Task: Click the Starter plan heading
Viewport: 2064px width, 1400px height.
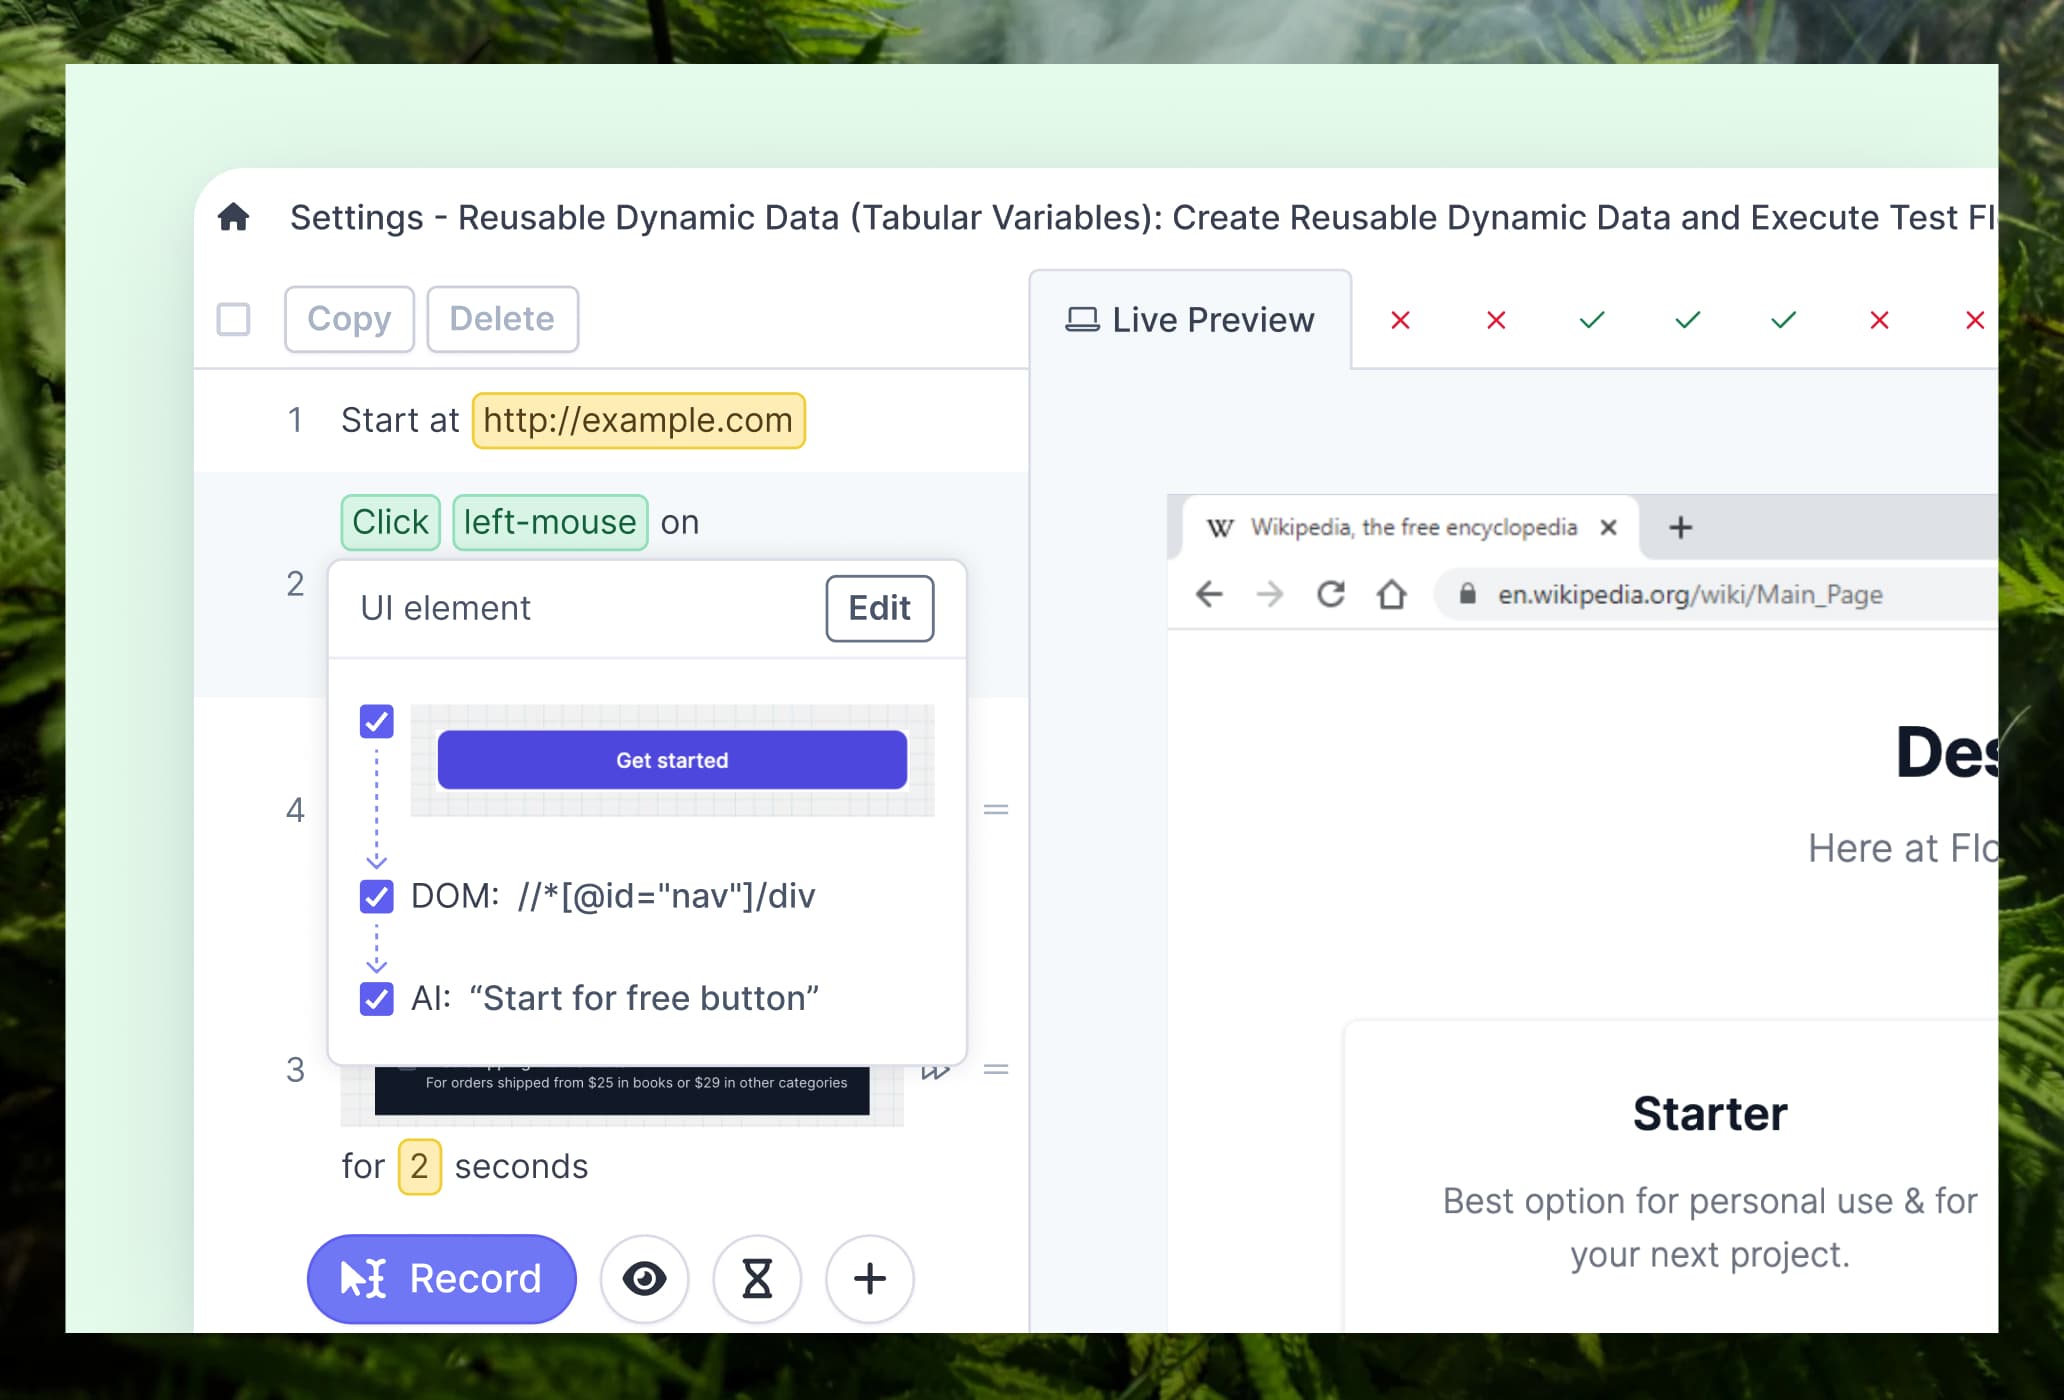Action: [1710, 1114]
